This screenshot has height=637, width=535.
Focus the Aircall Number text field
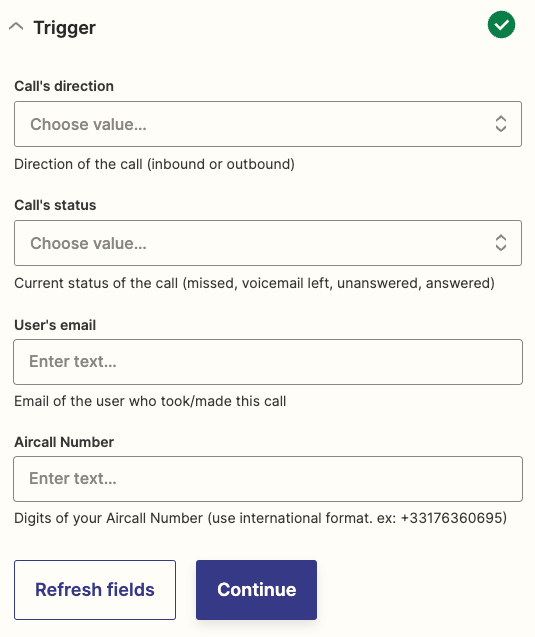click(x=268, y=479)
